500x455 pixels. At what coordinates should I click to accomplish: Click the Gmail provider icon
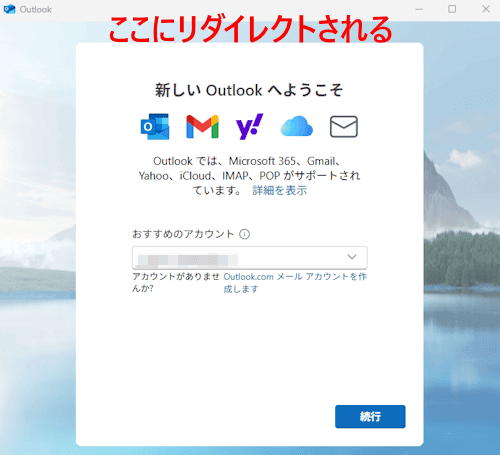[202, 127]
